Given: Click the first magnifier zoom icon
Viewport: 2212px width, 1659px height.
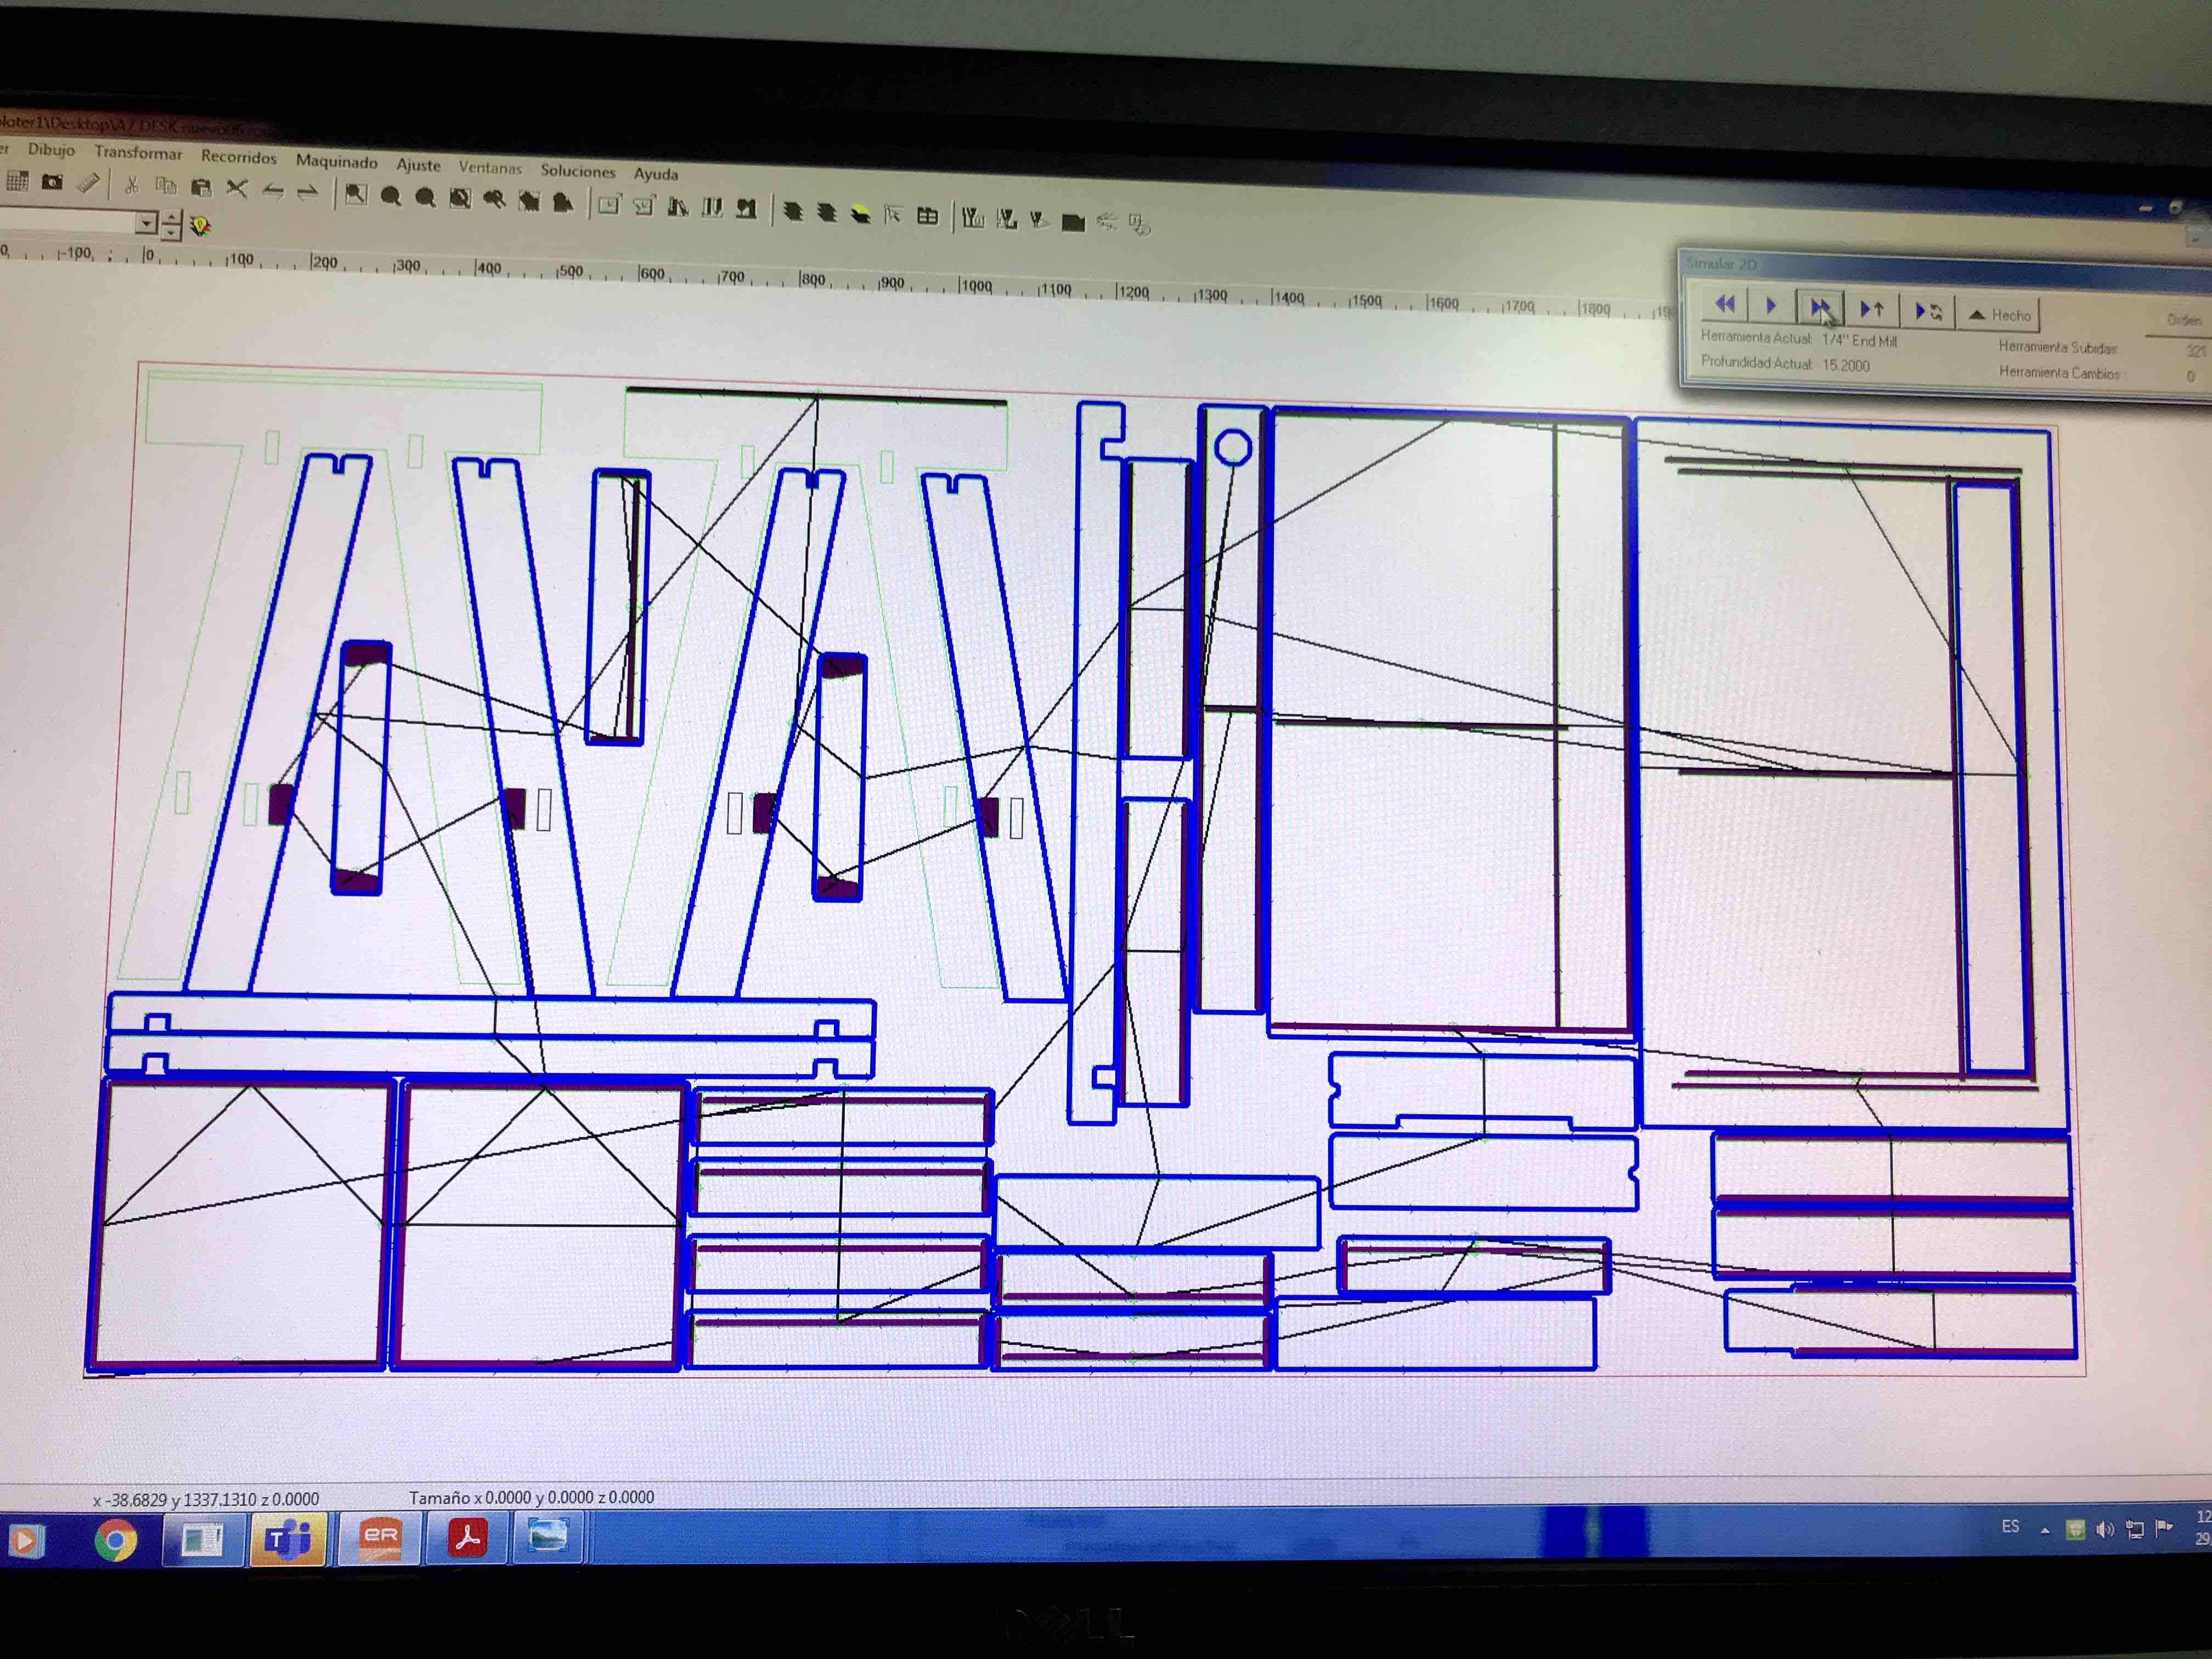Looking at the screenshot, I should tap(390, 196).
